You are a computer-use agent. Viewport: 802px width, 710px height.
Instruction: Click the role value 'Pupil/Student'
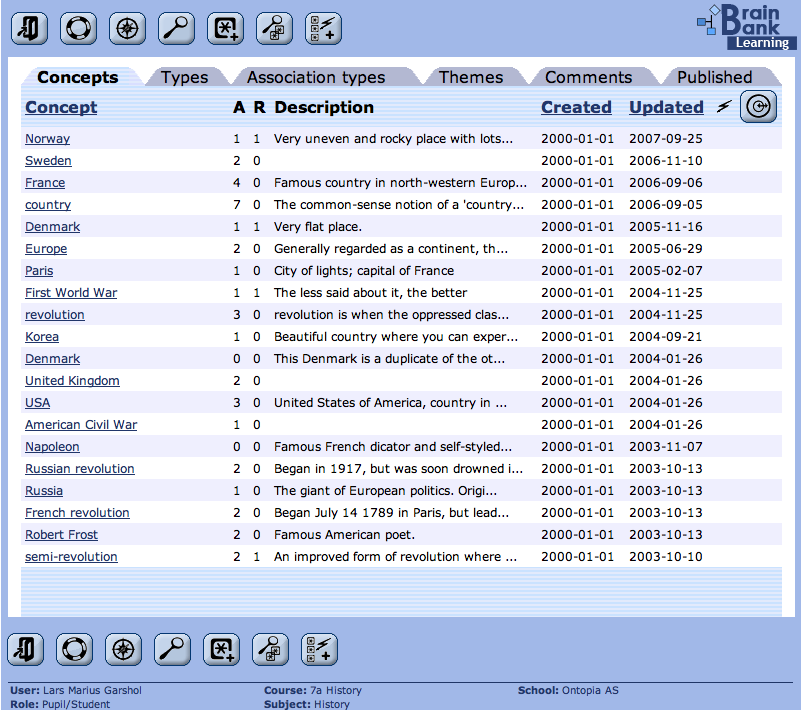tap(76, 704)
